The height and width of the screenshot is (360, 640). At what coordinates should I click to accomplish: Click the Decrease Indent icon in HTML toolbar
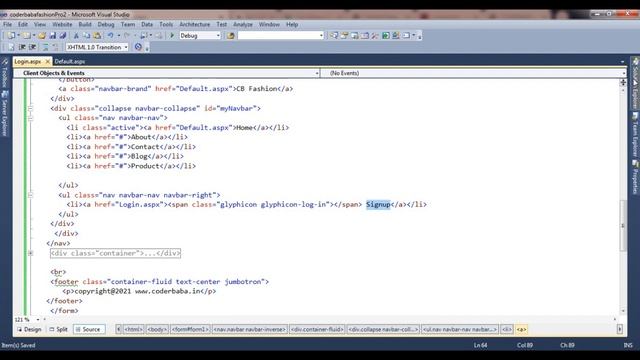(22, 47)
